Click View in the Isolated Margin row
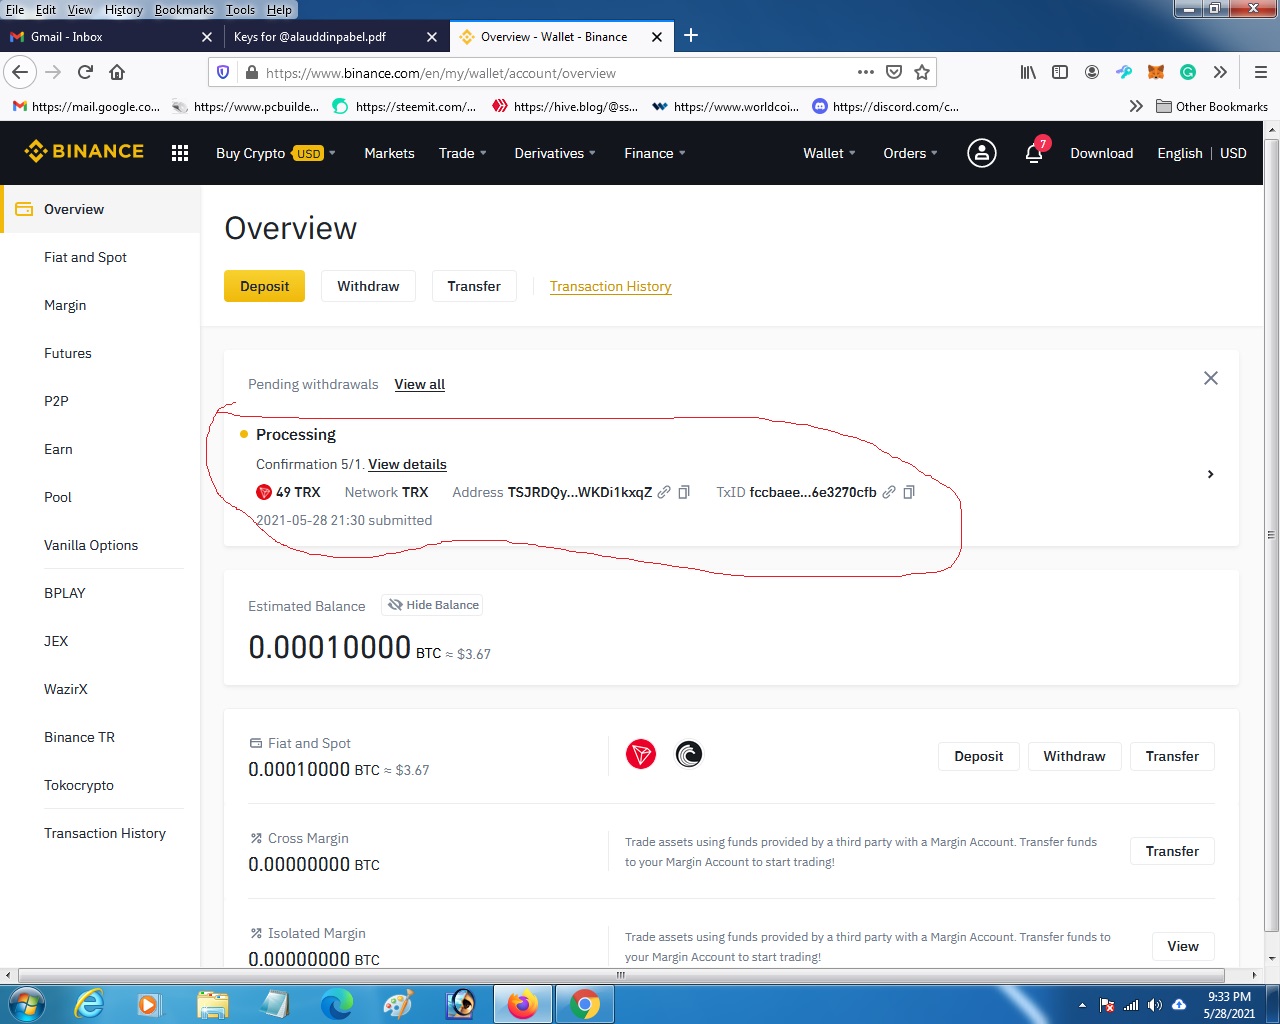 (x=1182, y=946)
